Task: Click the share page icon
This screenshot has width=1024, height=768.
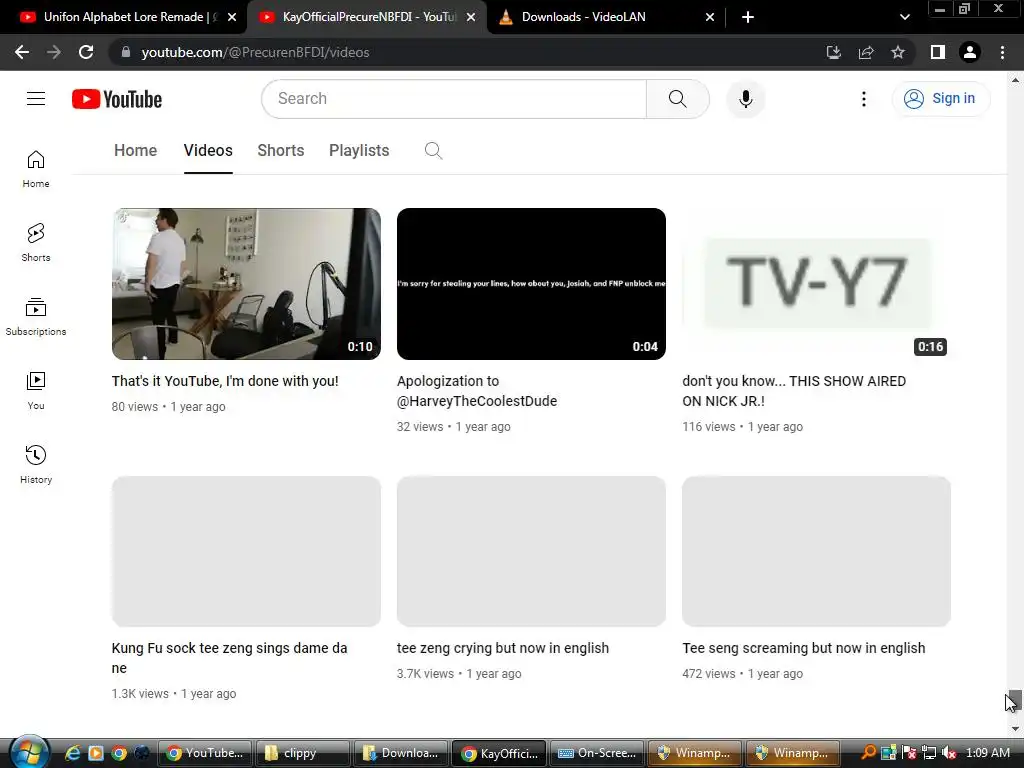Action: [865, 52]
